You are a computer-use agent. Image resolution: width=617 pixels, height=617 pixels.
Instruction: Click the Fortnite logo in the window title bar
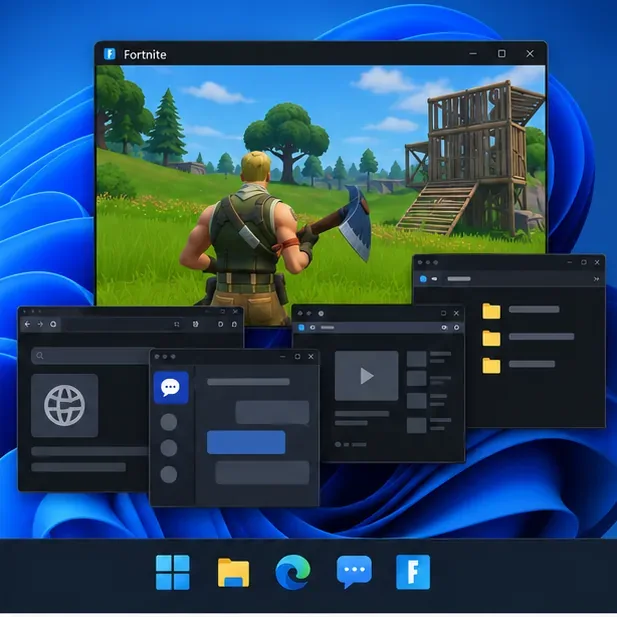(x=109, y=54)
